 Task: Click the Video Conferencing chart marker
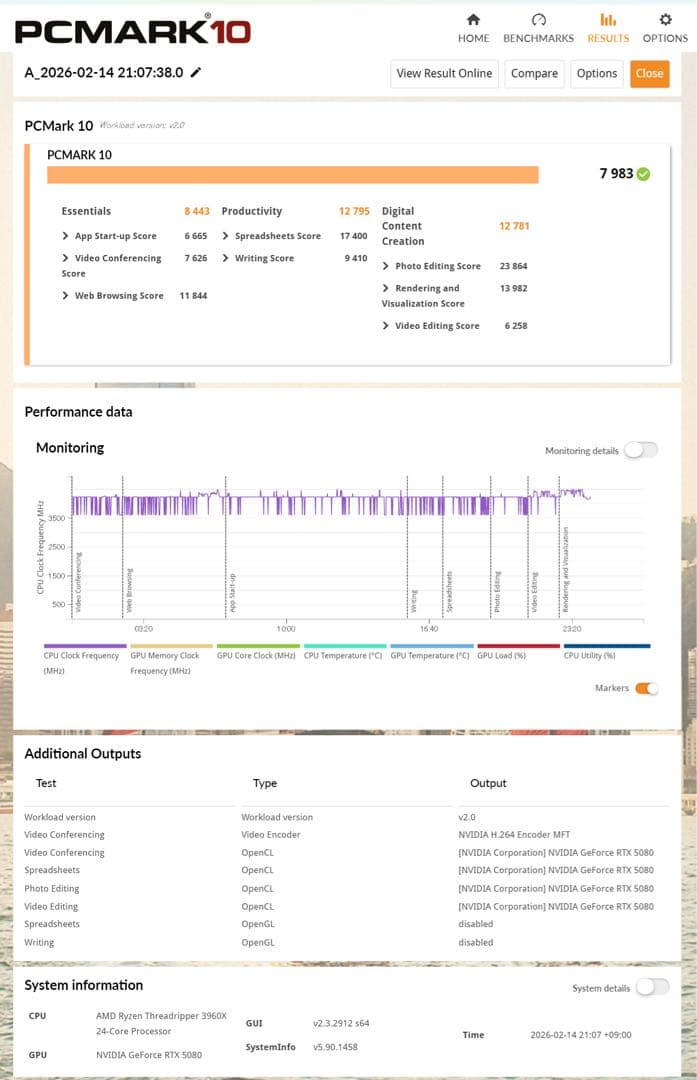(78, 582)
